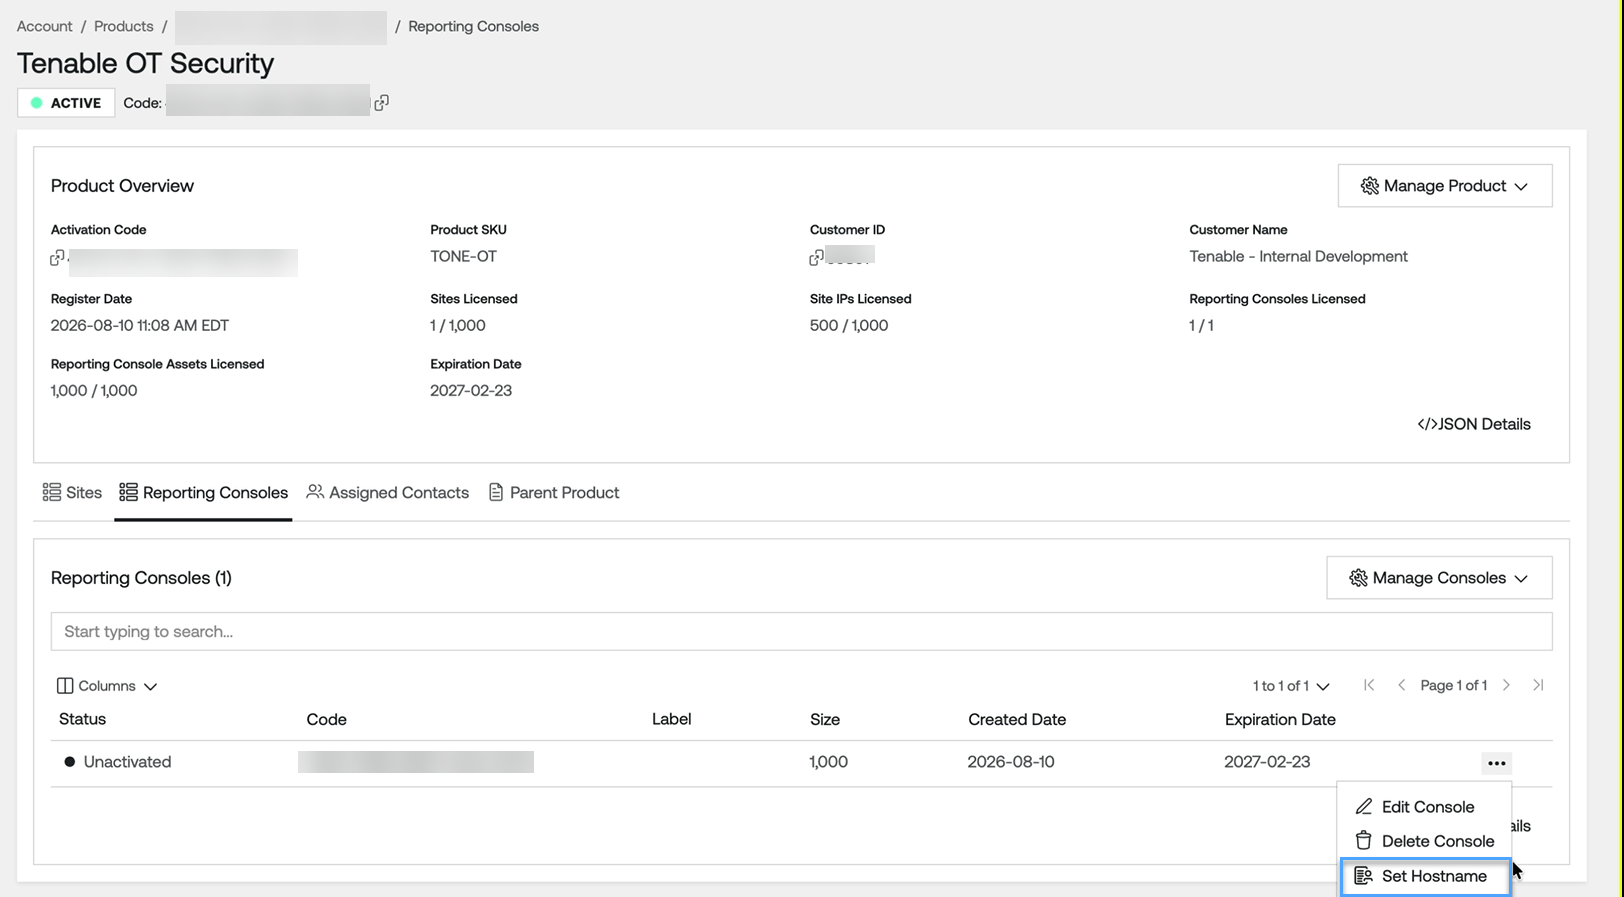Go to previous page of consoles
Image resolution: width=1624 pixels, height=897 pixels.
(1401, 685)
